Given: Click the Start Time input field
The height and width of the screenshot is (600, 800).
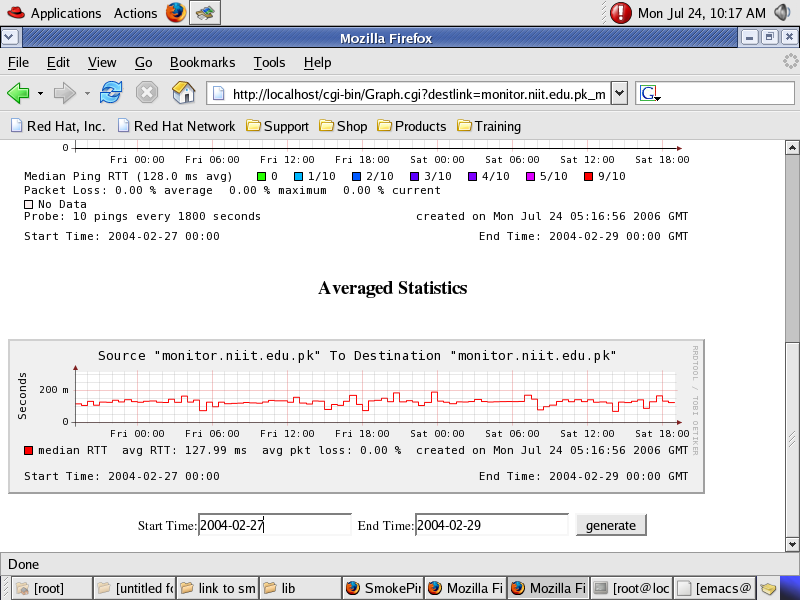Looking at the screenshot, I should (x=274, y=525).
